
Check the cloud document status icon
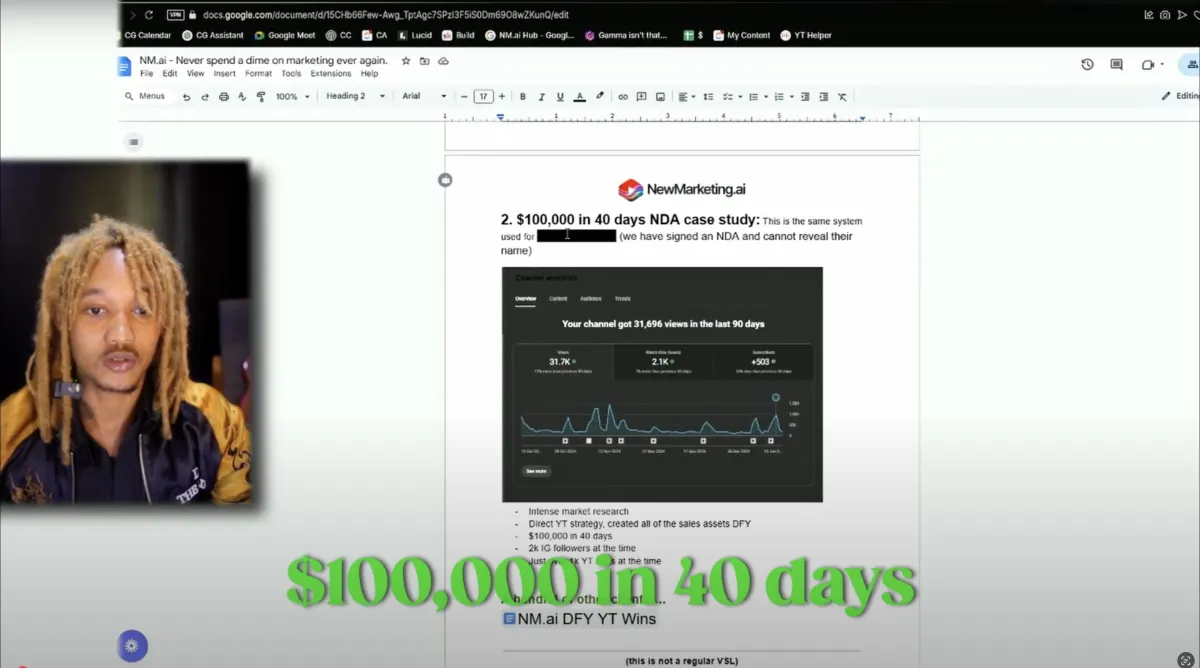(443, 61)
